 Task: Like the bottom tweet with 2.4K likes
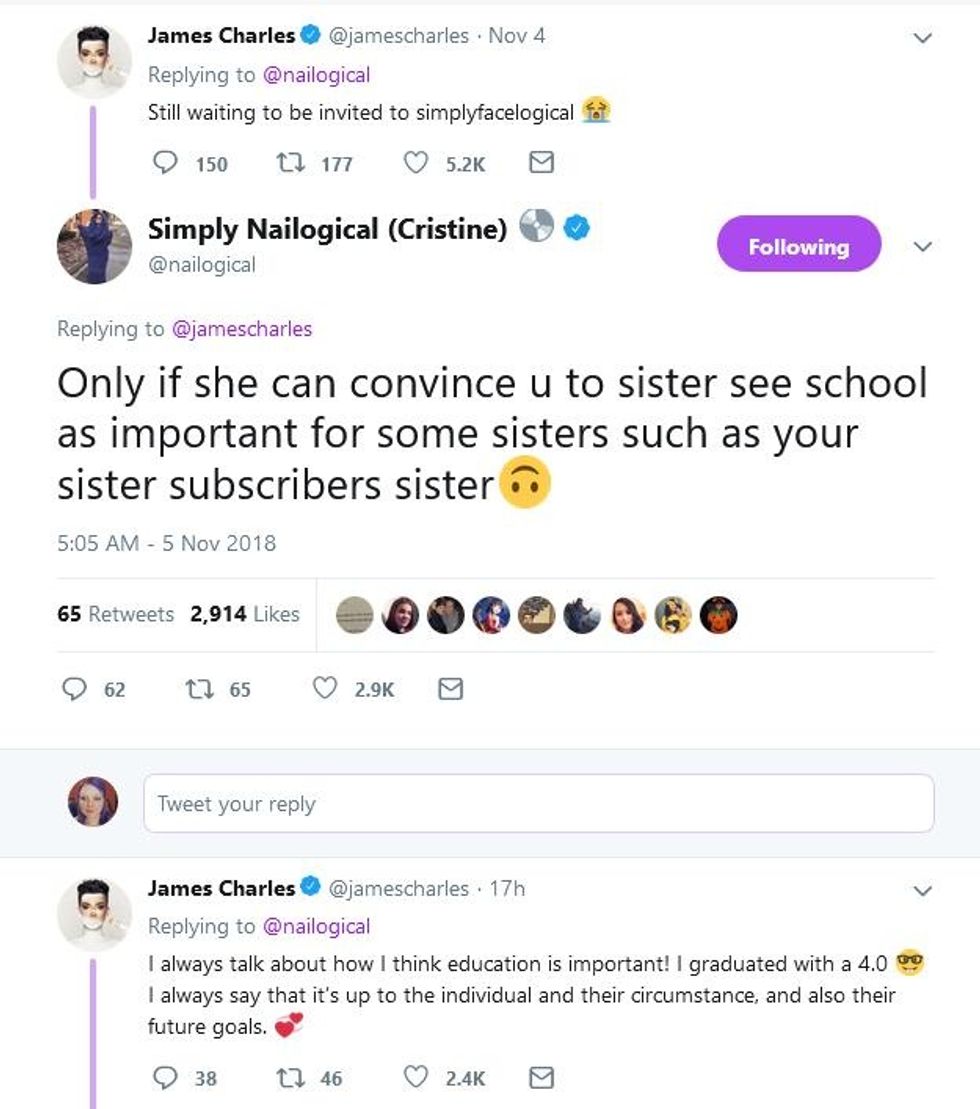point(415,1077)
